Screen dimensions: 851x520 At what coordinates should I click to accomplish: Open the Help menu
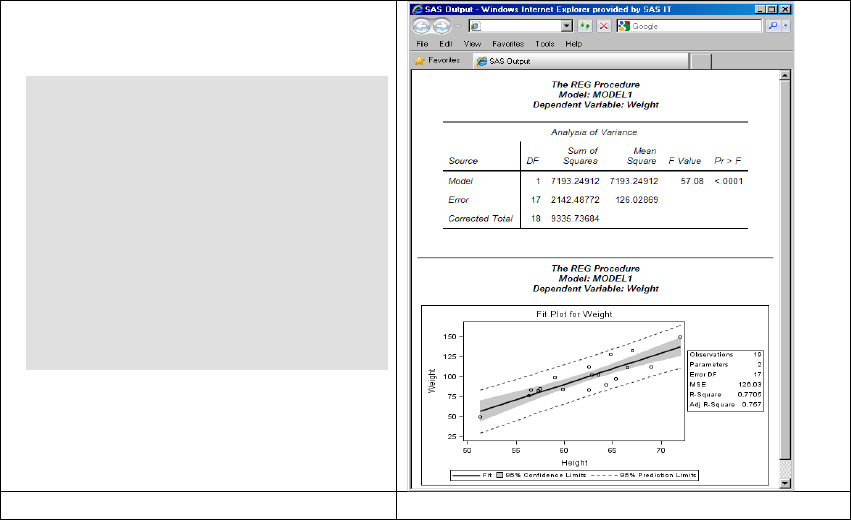click(x=574, y=44)
